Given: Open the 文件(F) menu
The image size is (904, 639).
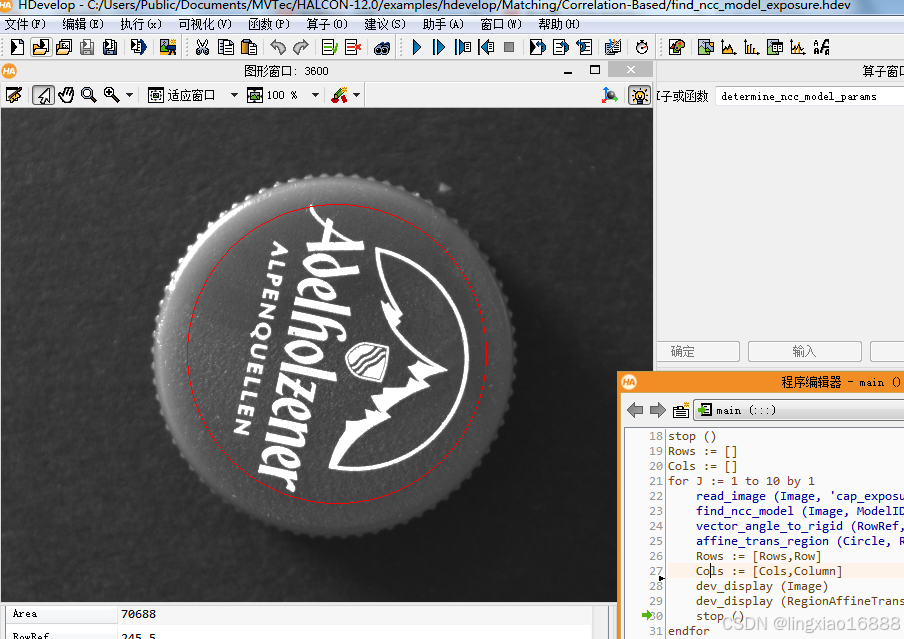Looking at the screenshot, I should coord(25,24).
